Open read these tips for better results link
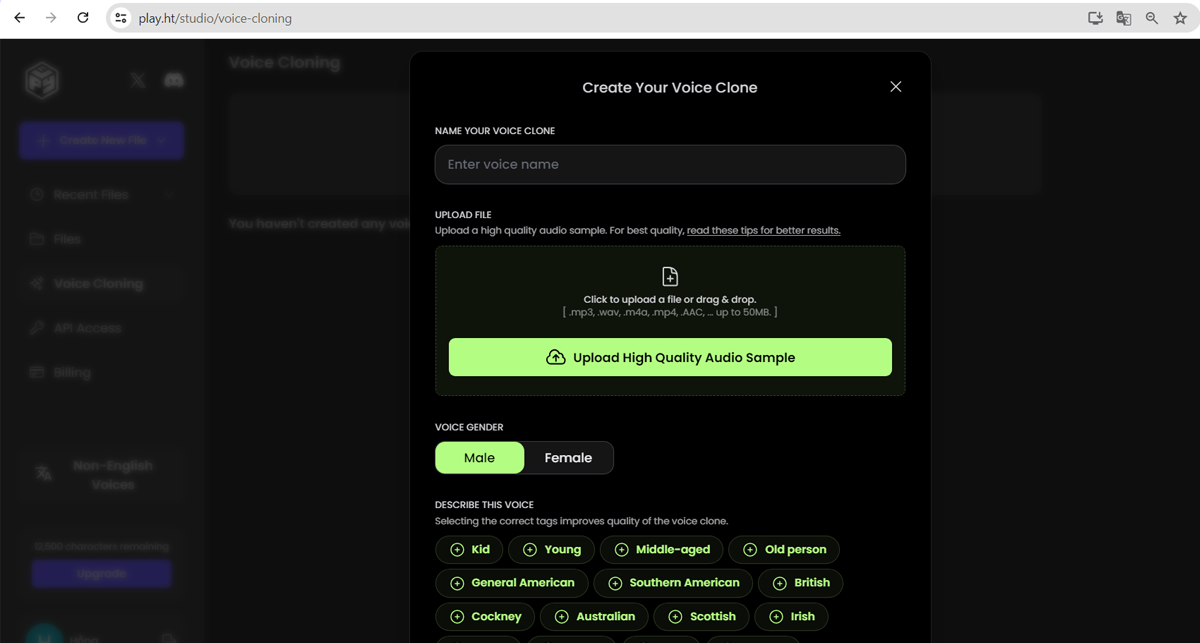Viewport: 1200px width, 643px height. [x=763, y=231]
